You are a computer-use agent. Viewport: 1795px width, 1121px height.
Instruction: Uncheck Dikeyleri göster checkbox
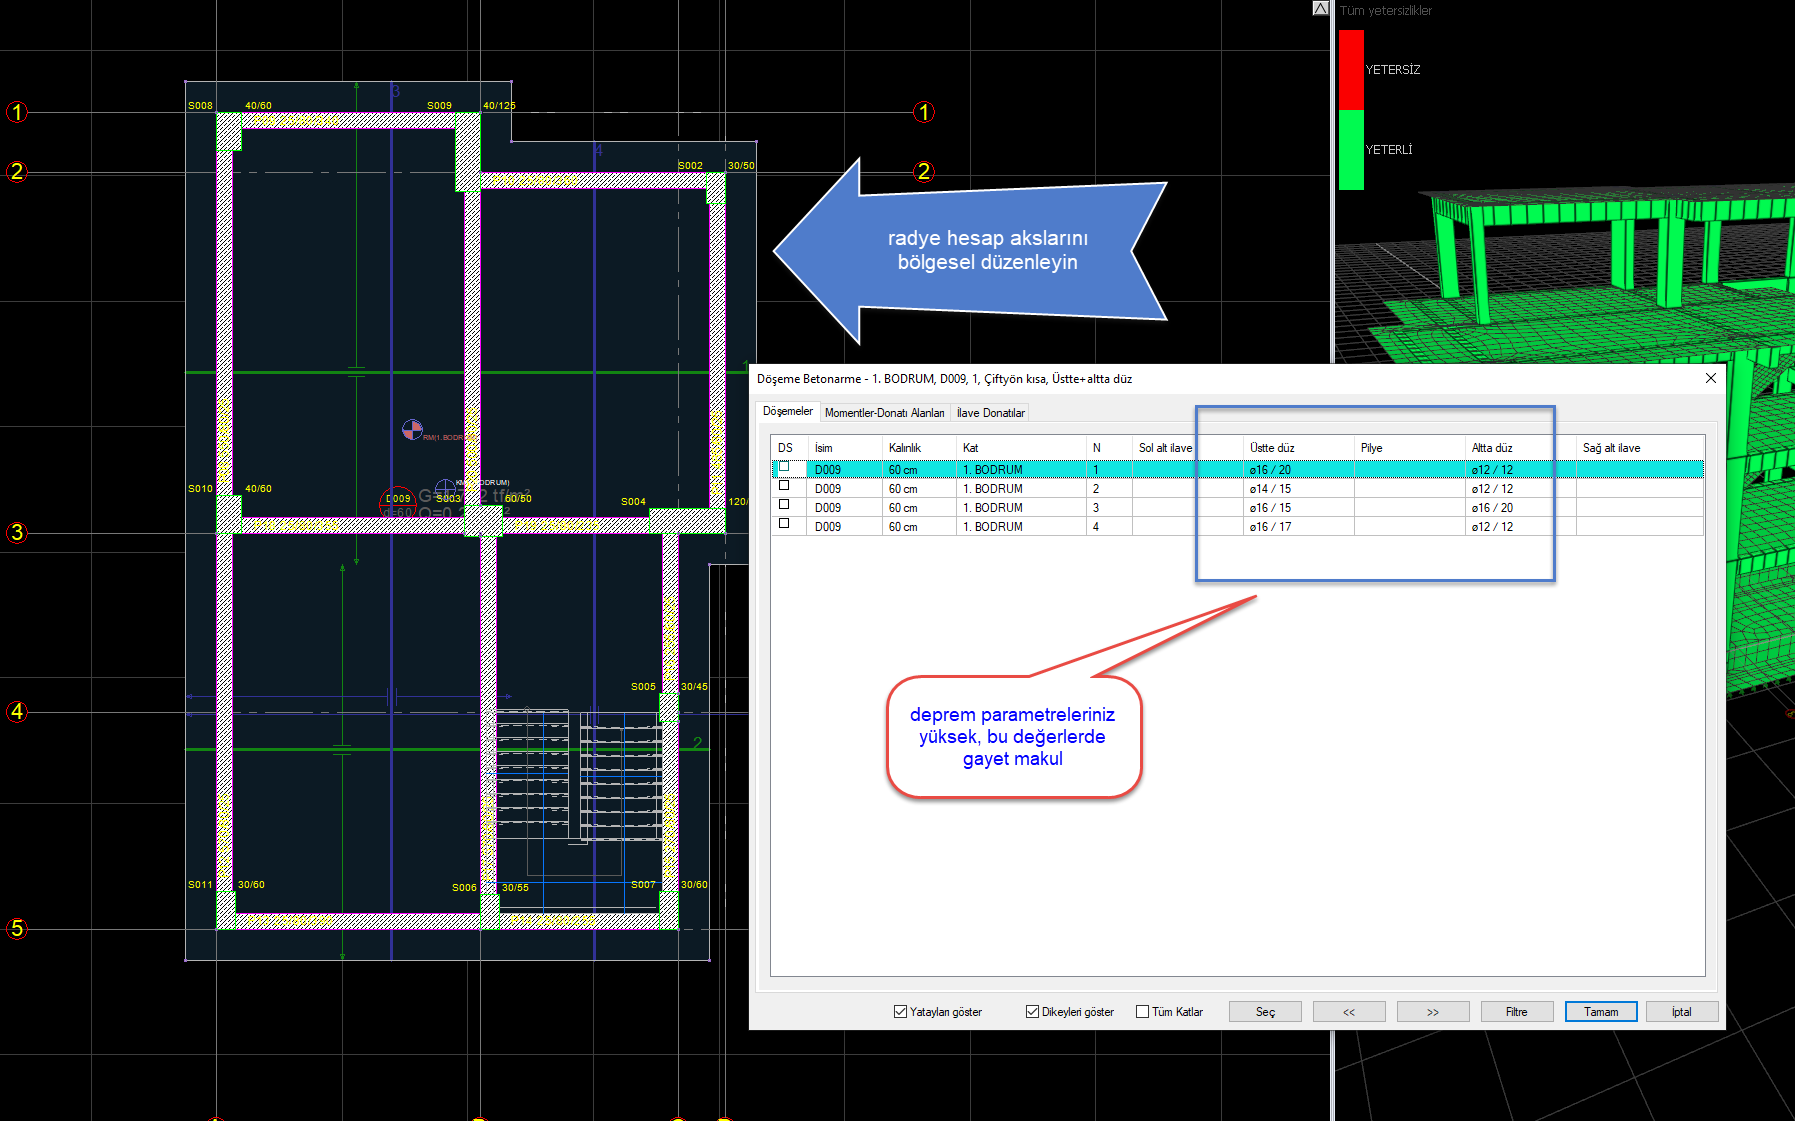1032,1012
